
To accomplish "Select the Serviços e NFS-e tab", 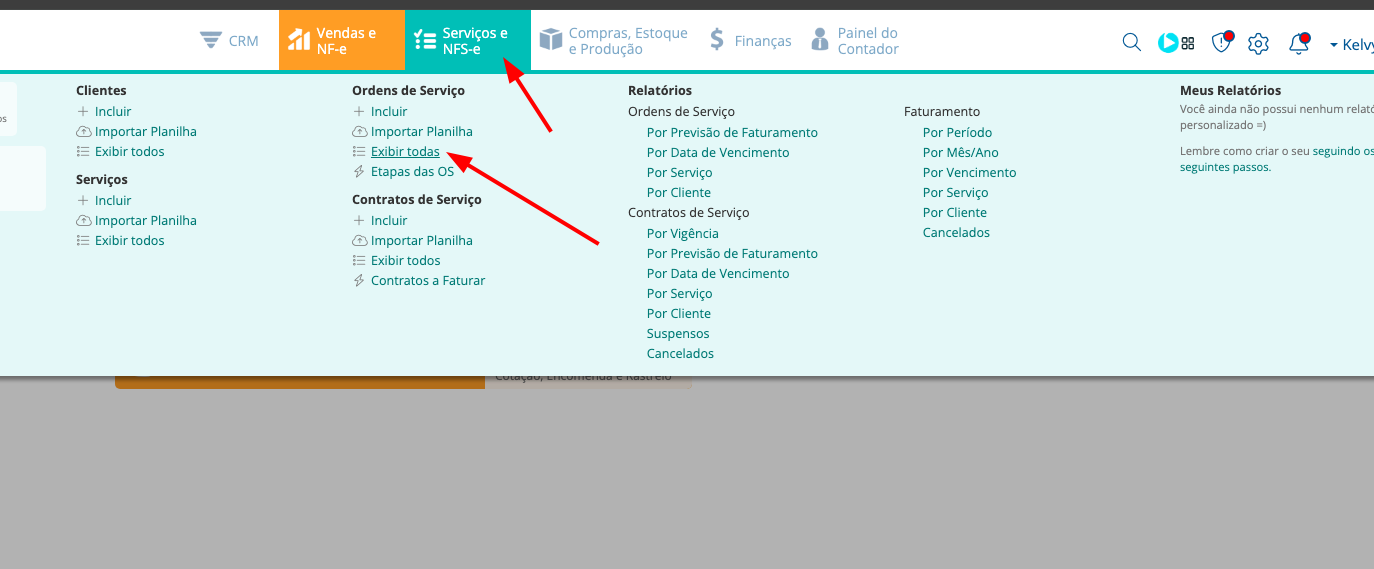I will pos(467,41).
